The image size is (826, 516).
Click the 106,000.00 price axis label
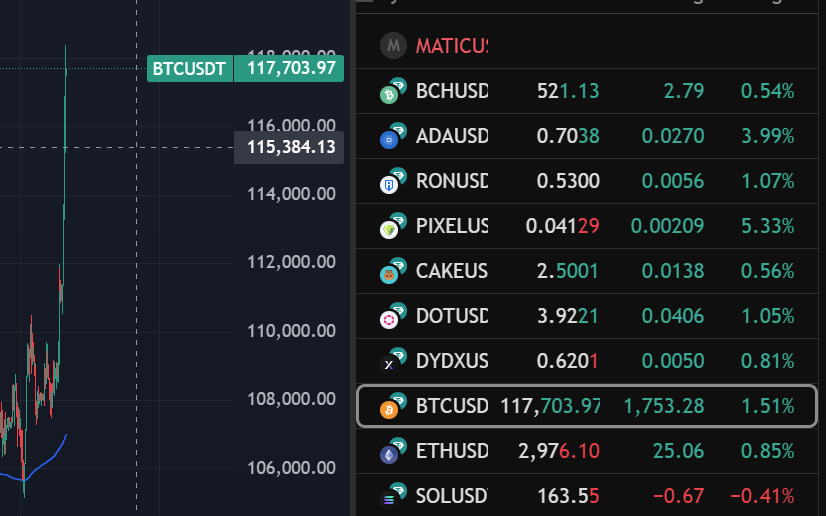point(291,468)
